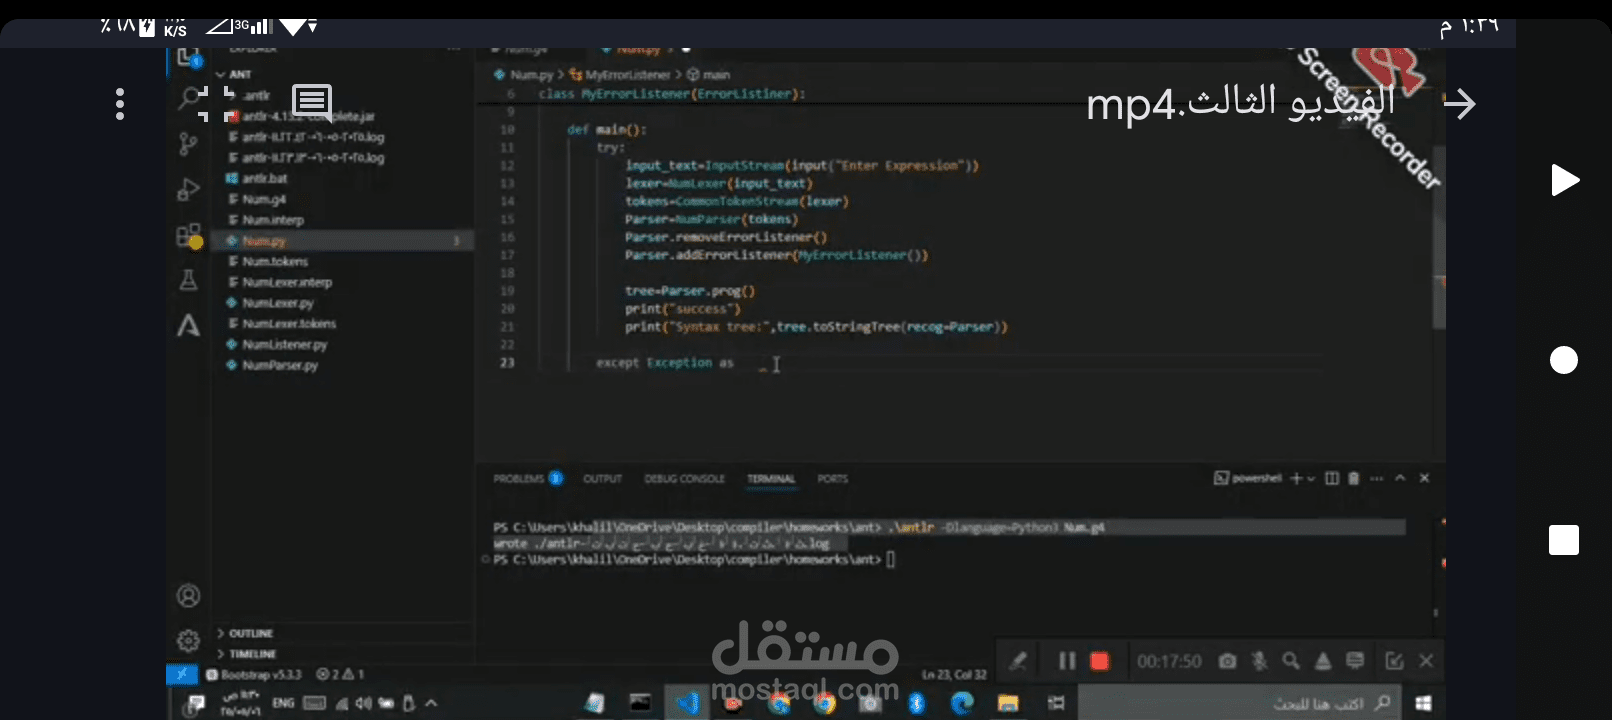Open the Accounts icon in the activity bar
Screen dimensions: 1612x720
click(188, 596)
